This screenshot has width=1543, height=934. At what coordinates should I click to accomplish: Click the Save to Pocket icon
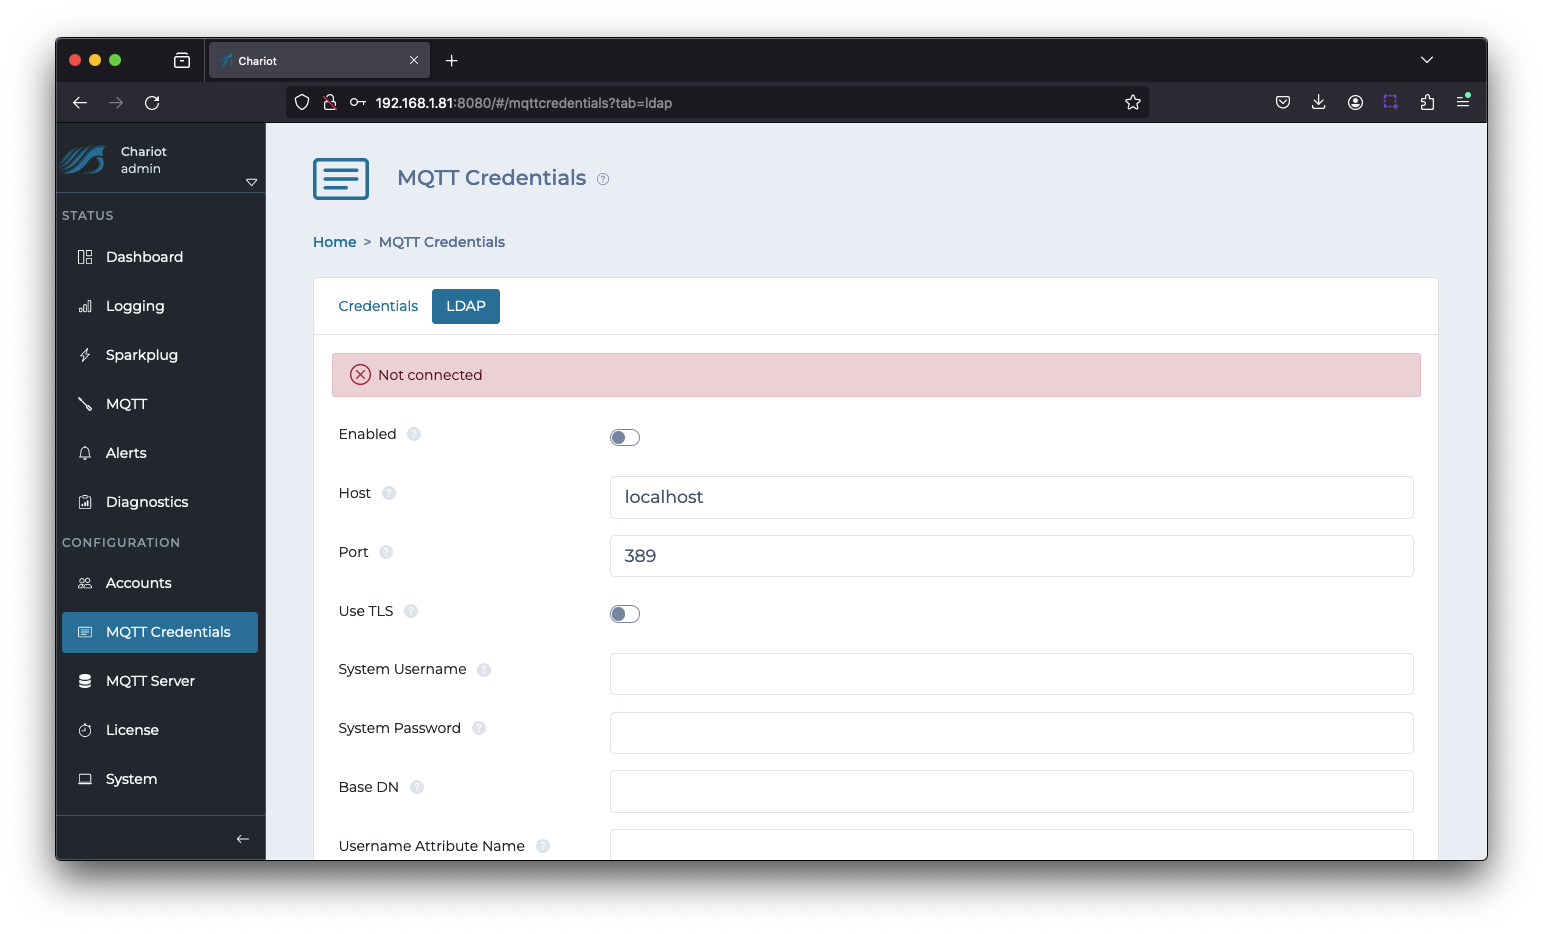[x=1283, y=102]
